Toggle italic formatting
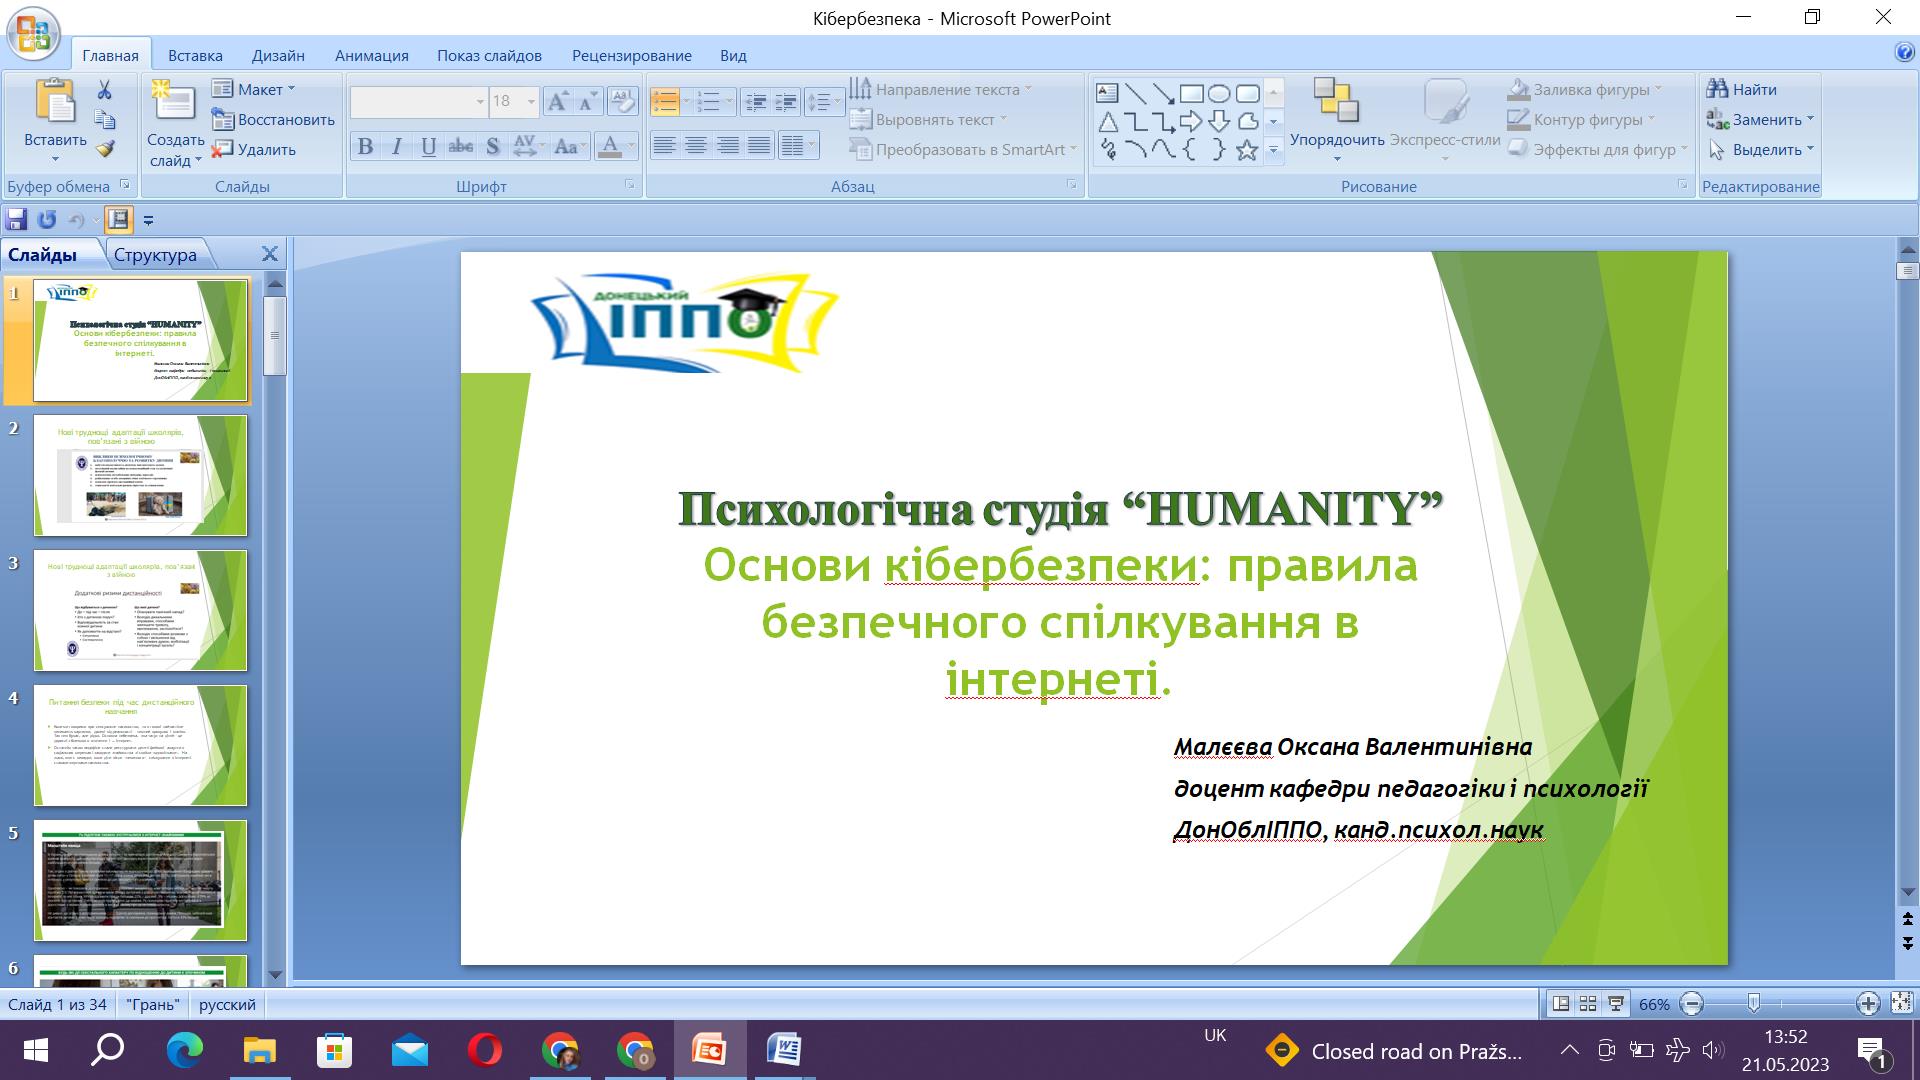Image resolution: width=1920 pixels, height=1080 pixels. (397, 147)
